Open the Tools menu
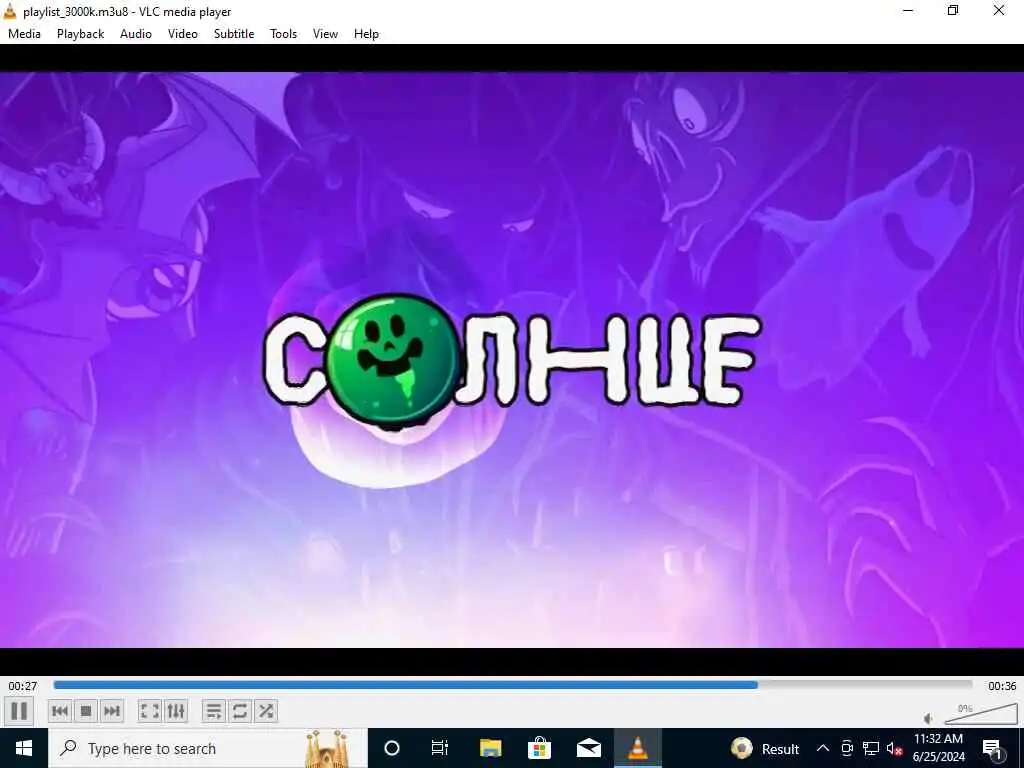Image resolution: width=1024 pixels, height=768 pixels. coord(283,34)
